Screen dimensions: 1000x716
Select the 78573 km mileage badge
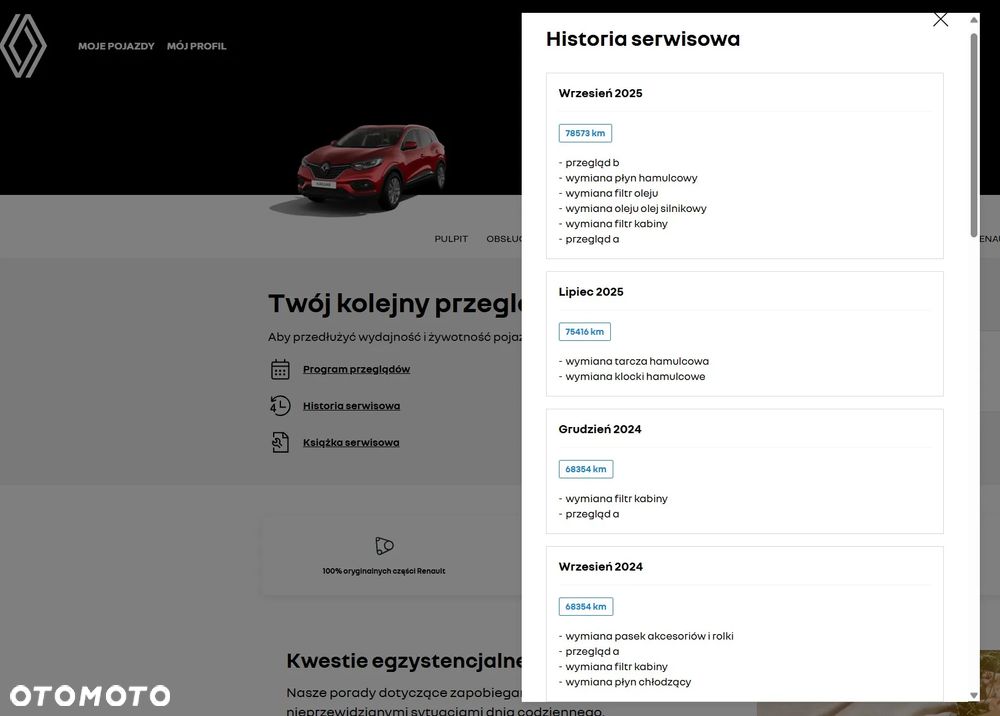pos(585,133)
